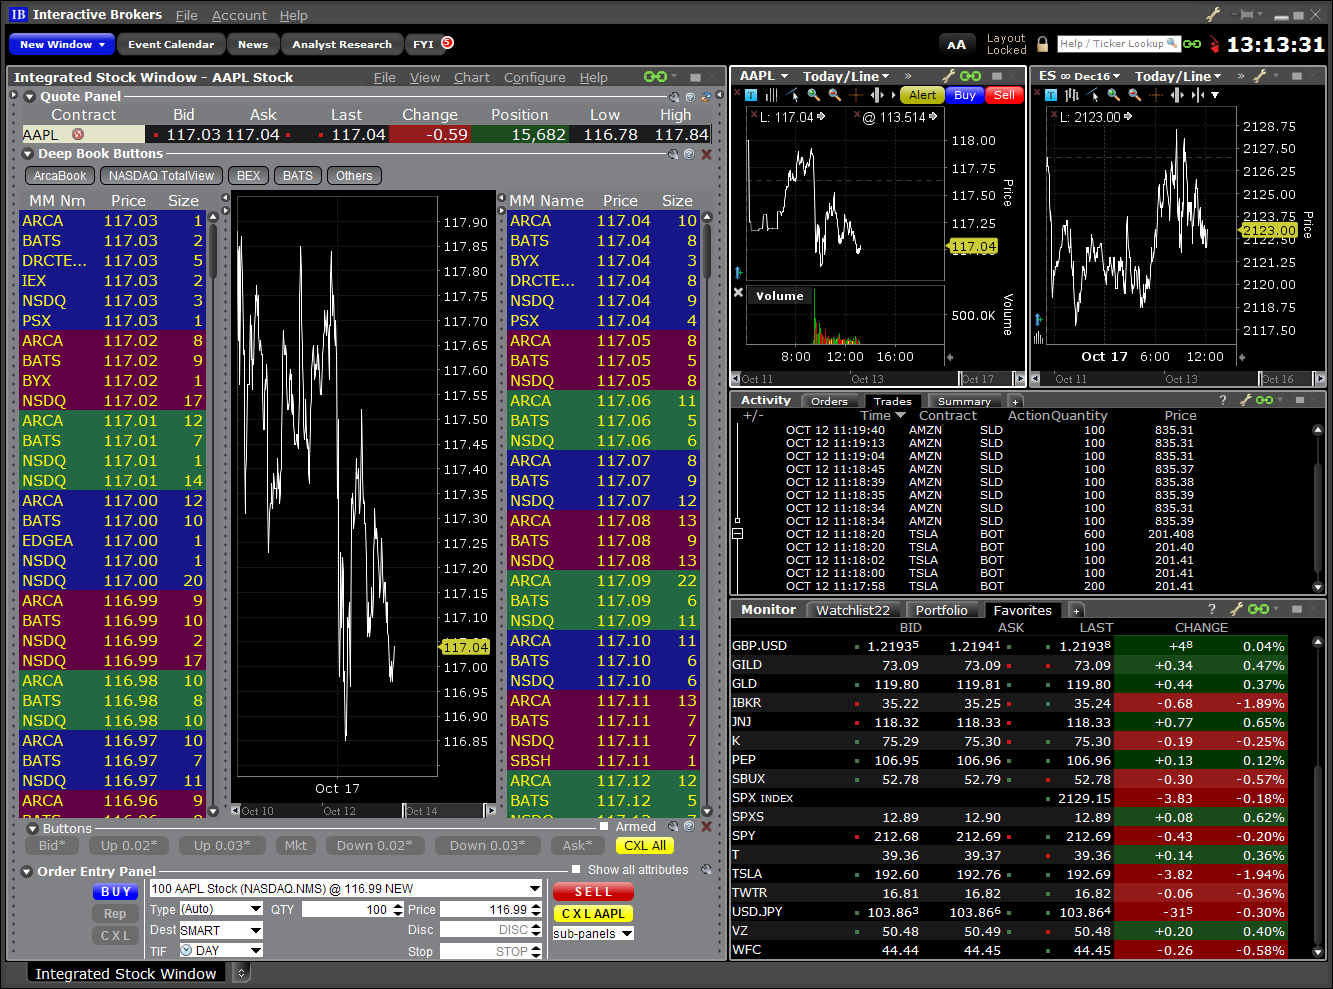Zoom out on the ES Dec16 chart
Screen dimensions: 1333x989
(x=1133, y=95)
